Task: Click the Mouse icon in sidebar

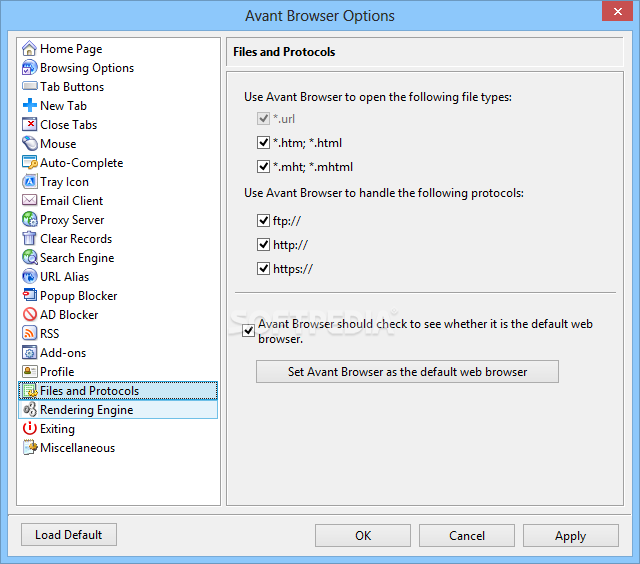Action: (x=29, y=144)
